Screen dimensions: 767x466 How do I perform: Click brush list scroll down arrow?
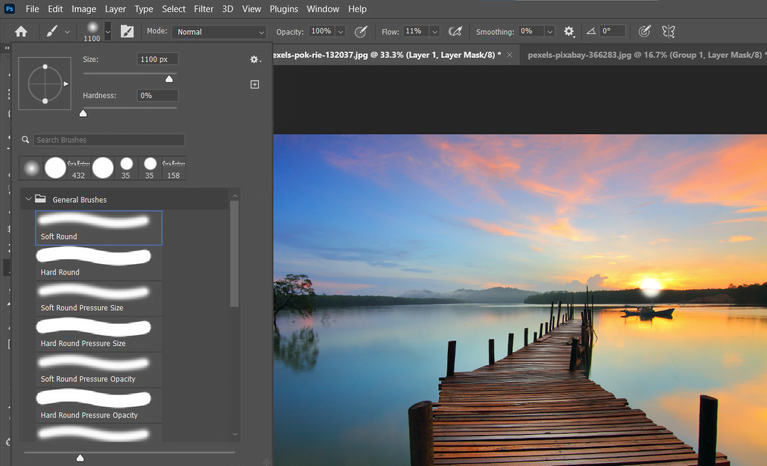[x=235, y=434]
